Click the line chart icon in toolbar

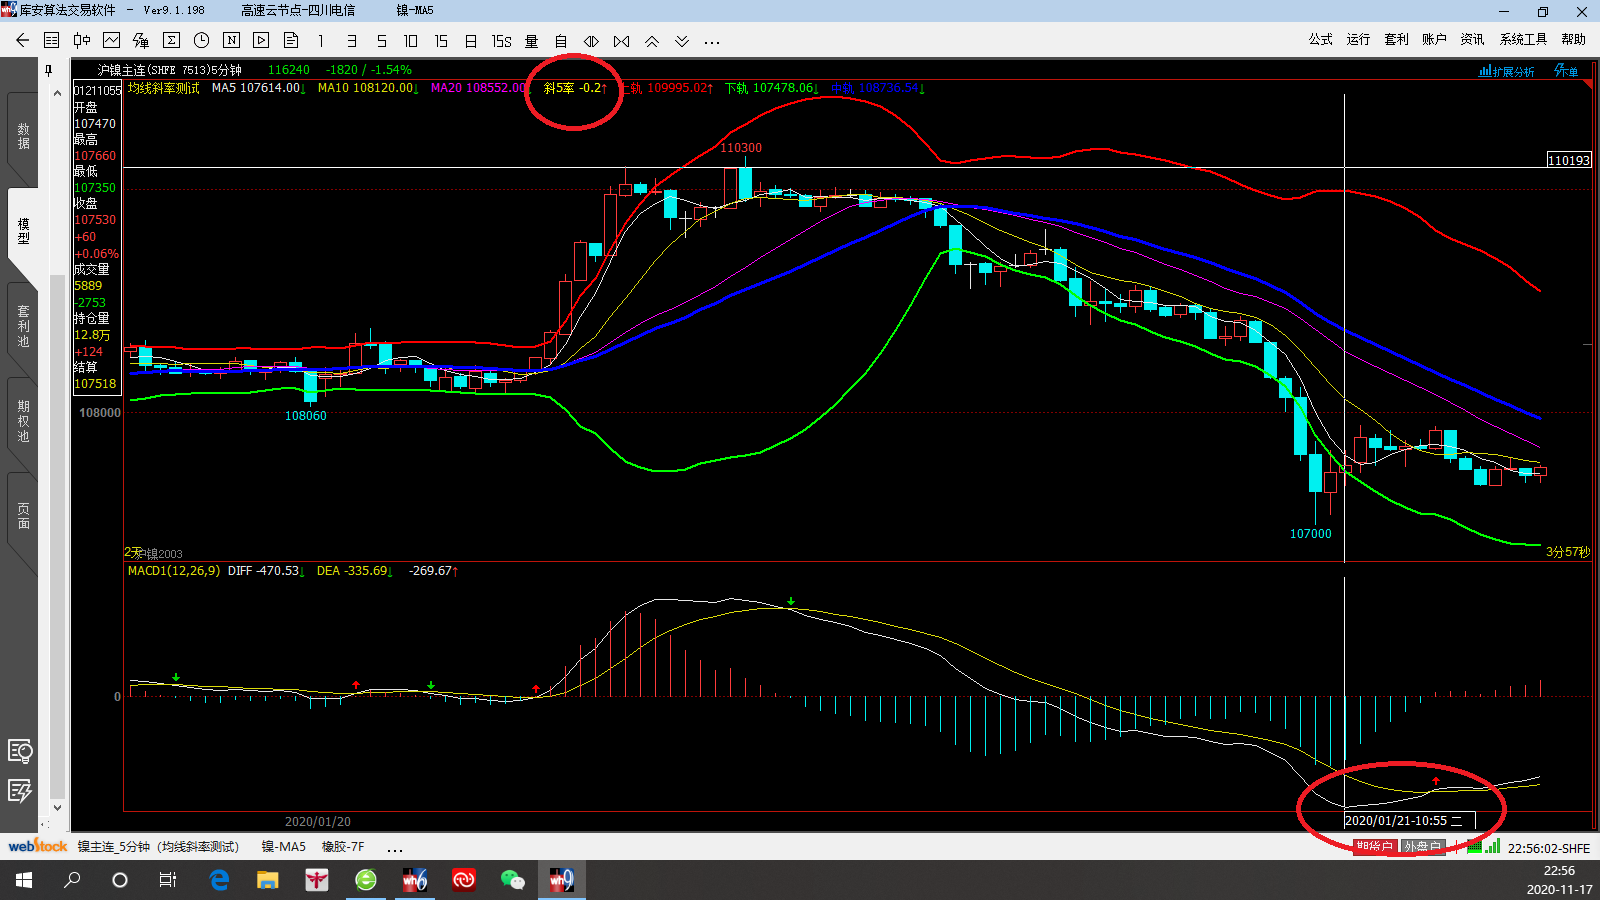112,41
